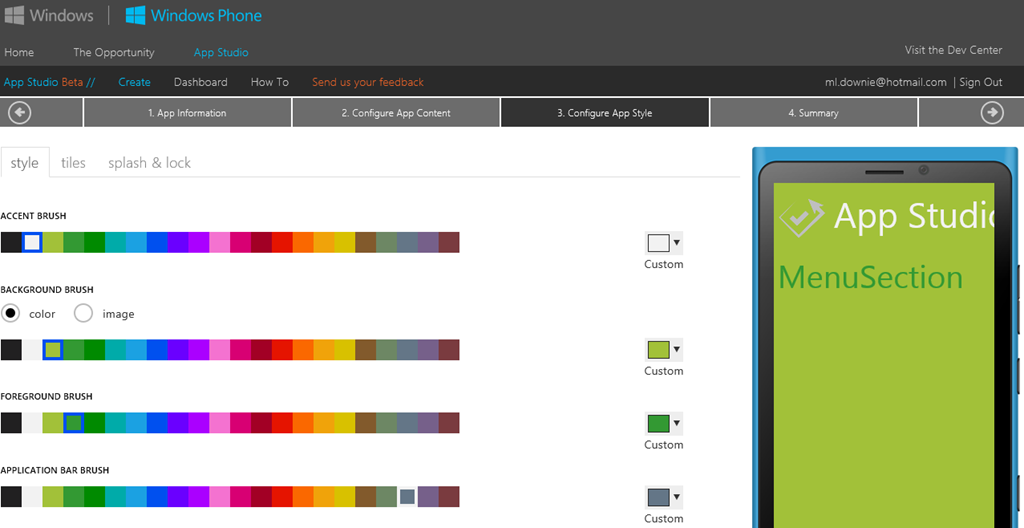Click Visit the Dev Center link

(953, 50)
